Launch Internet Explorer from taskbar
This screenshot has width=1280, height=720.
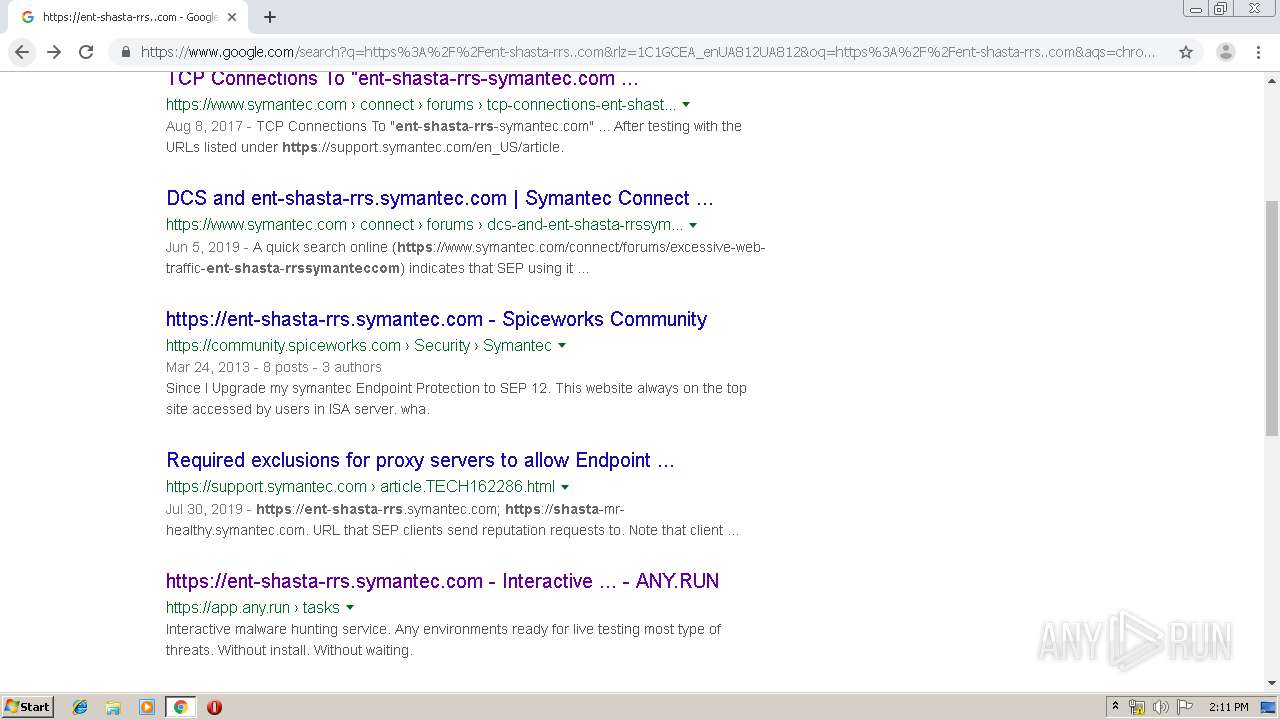[80, 707]
